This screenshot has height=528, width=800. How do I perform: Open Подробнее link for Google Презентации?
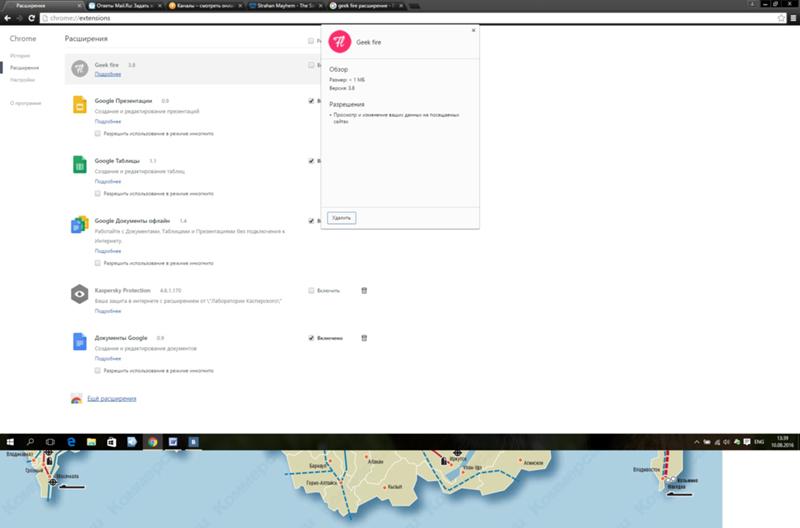coord(108,121)
